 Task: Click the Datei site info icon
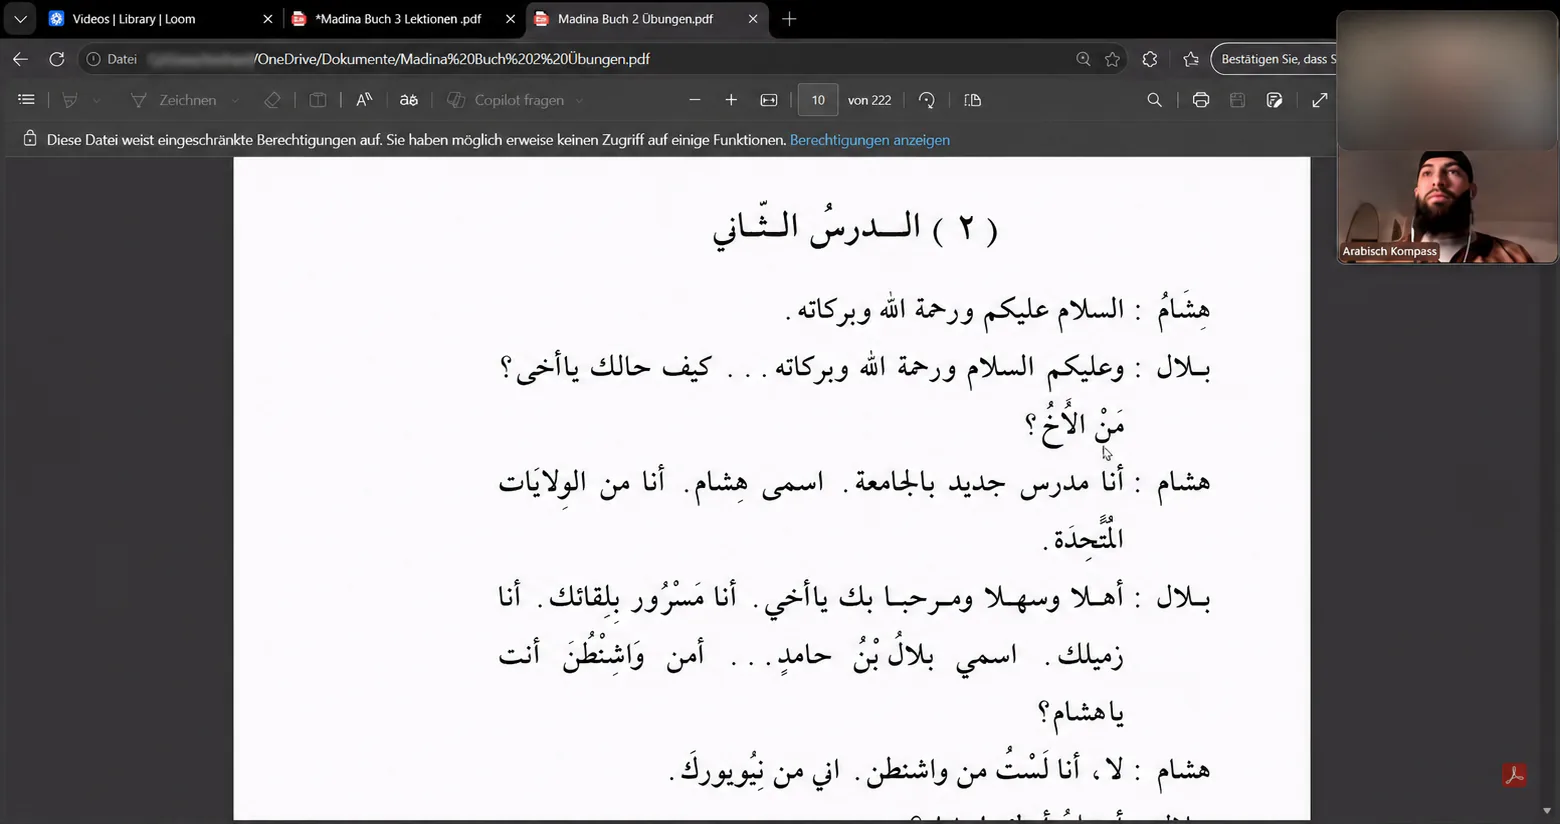click(93, 59)
